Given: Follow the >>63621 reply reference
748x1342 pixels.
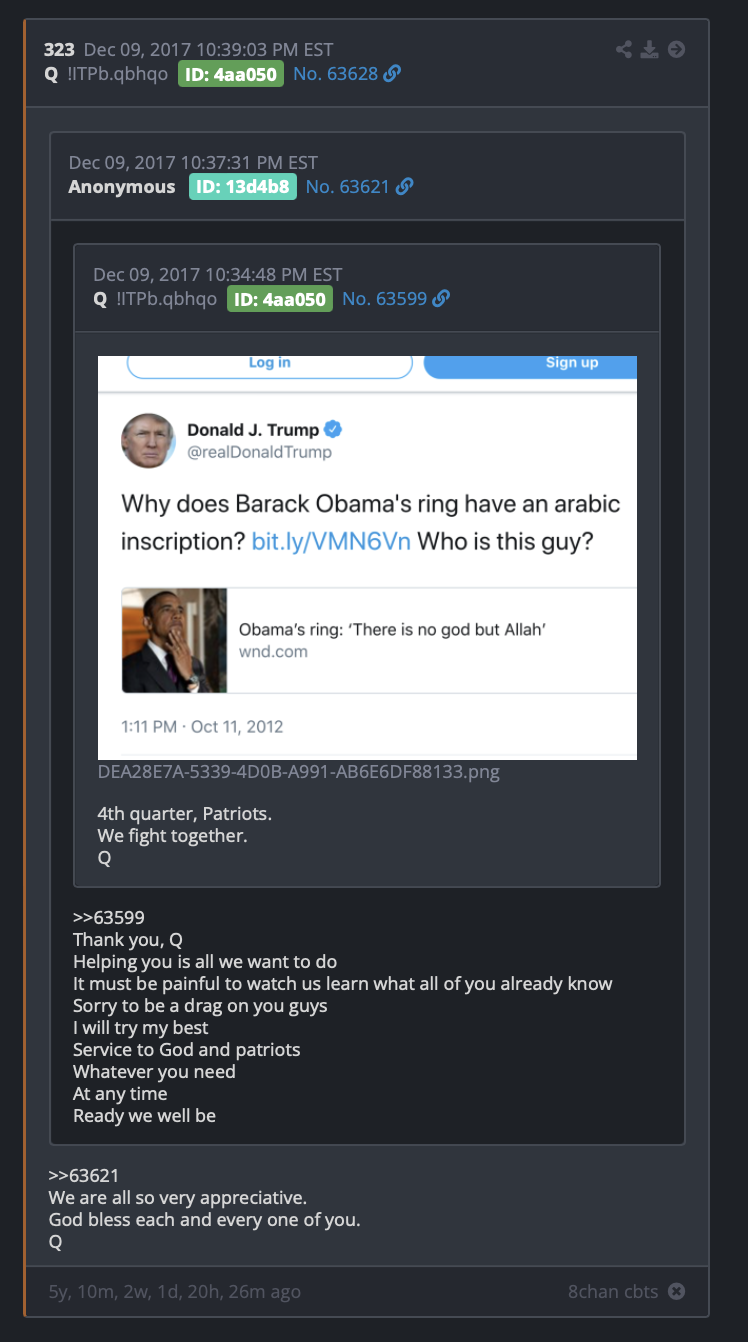Looking at the screenshot, I should click(x=84, y=1175).
